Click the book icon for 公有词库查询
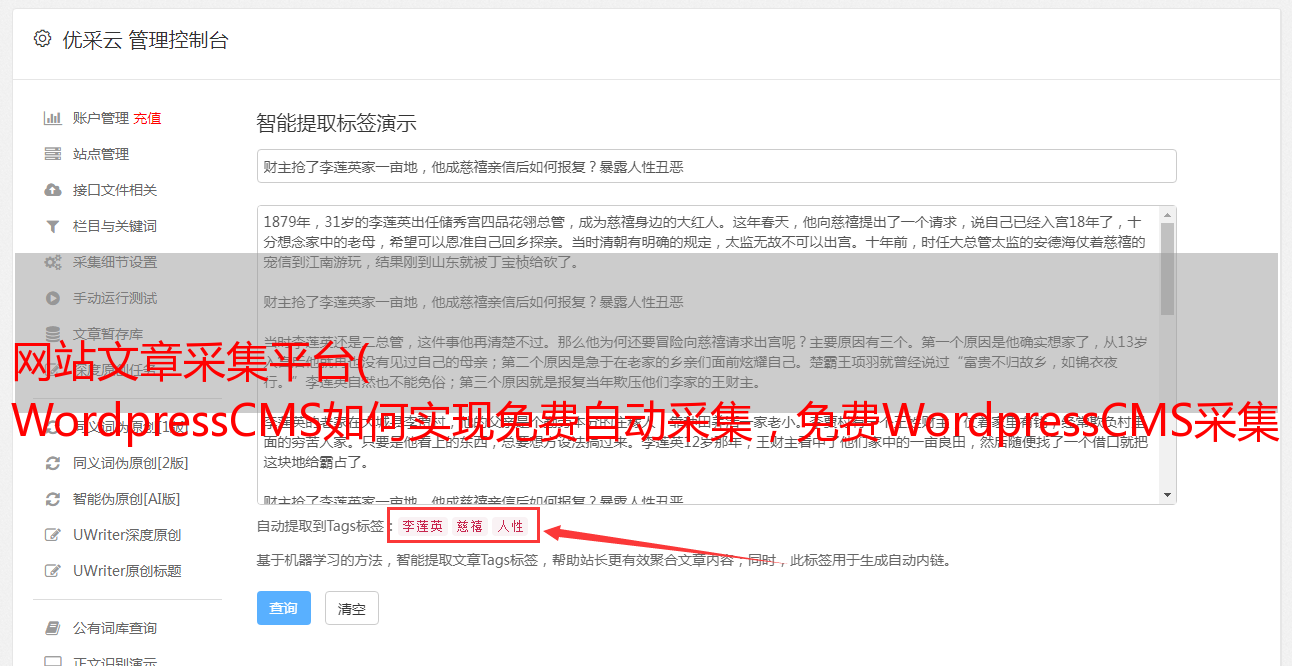The width and height of the screenshot is (1292, 666). pyautogui.click(x=52, y=628)
